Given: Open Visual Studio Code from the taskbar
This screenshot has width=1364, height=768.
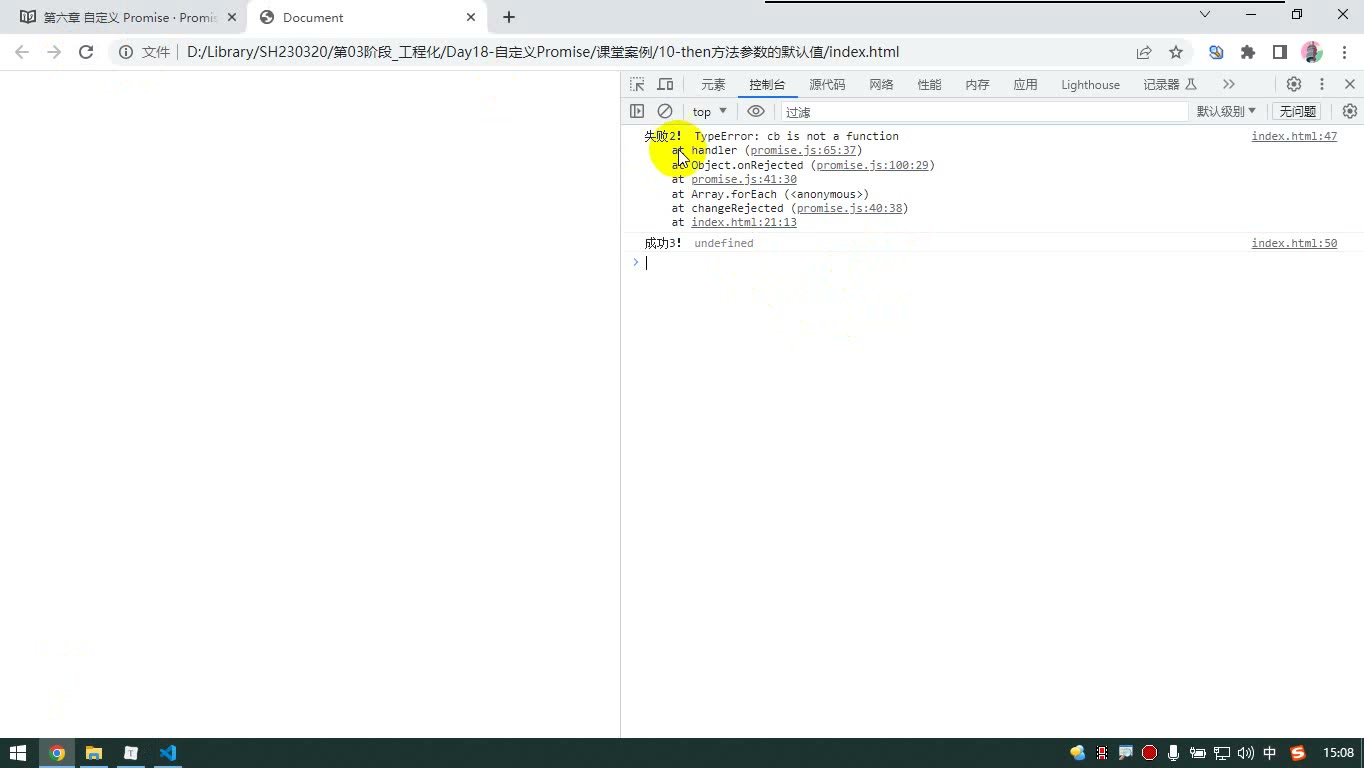Looking at the screenshot, I should coord(167,753).
